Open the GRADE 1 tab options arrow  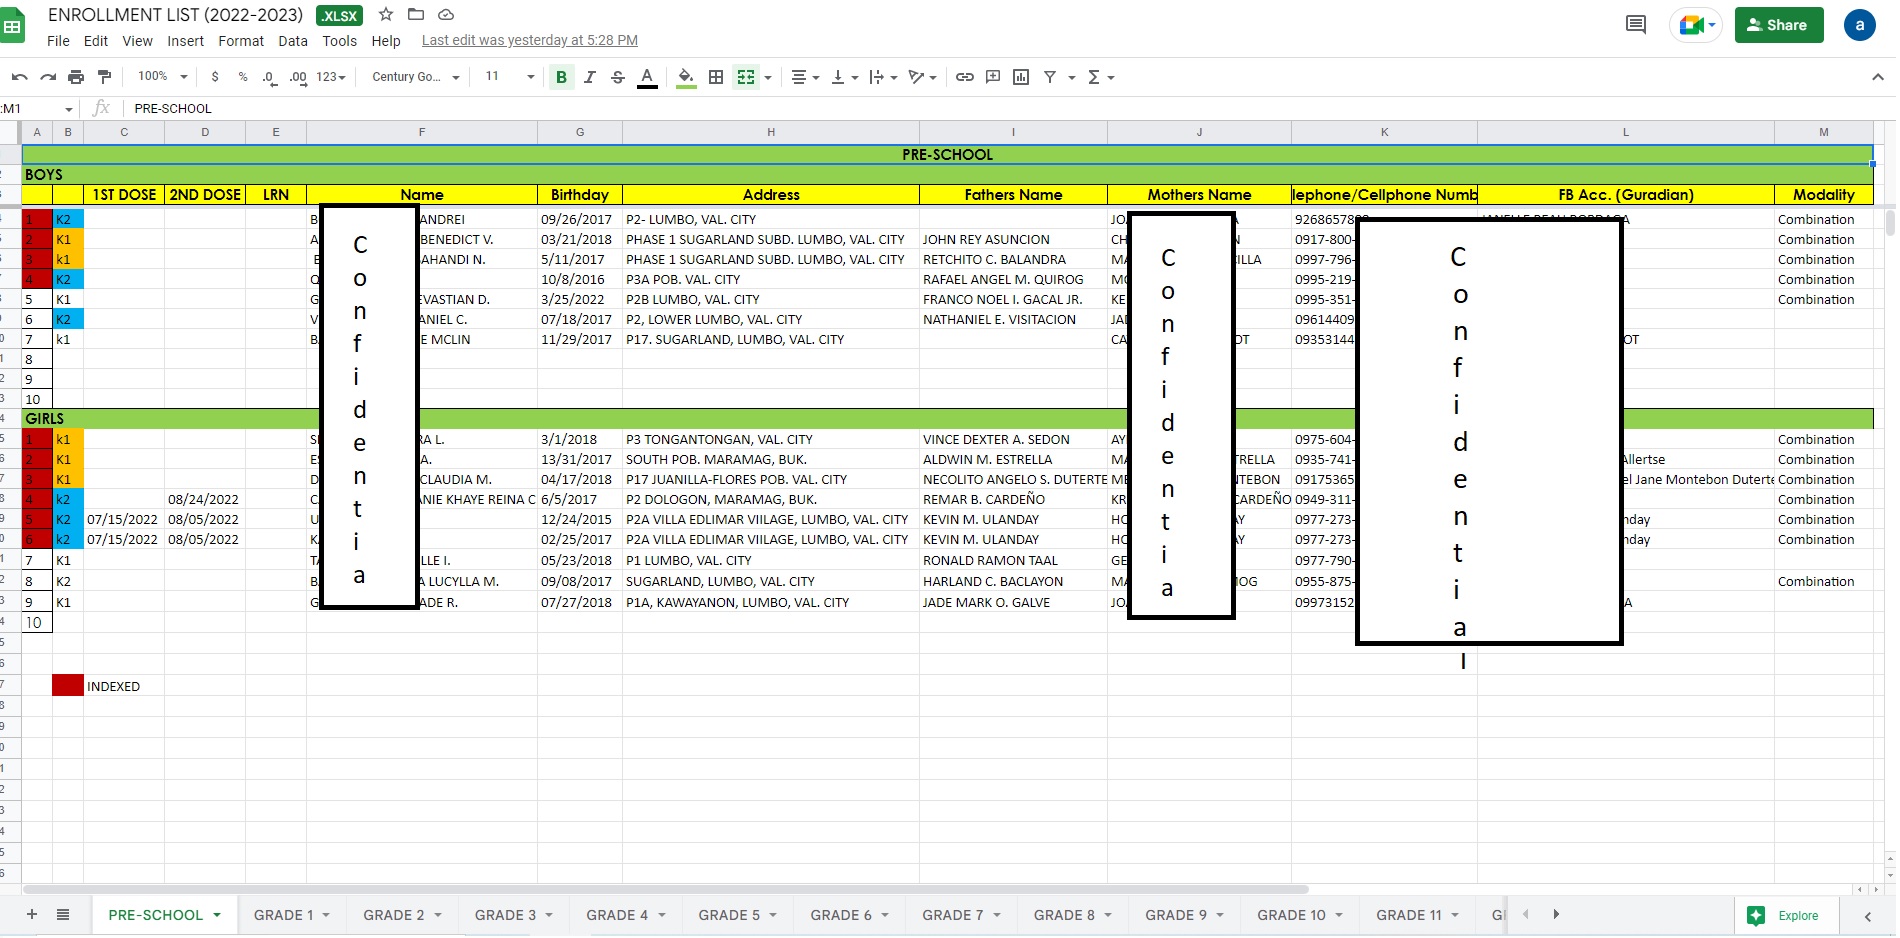coord(326,915)
